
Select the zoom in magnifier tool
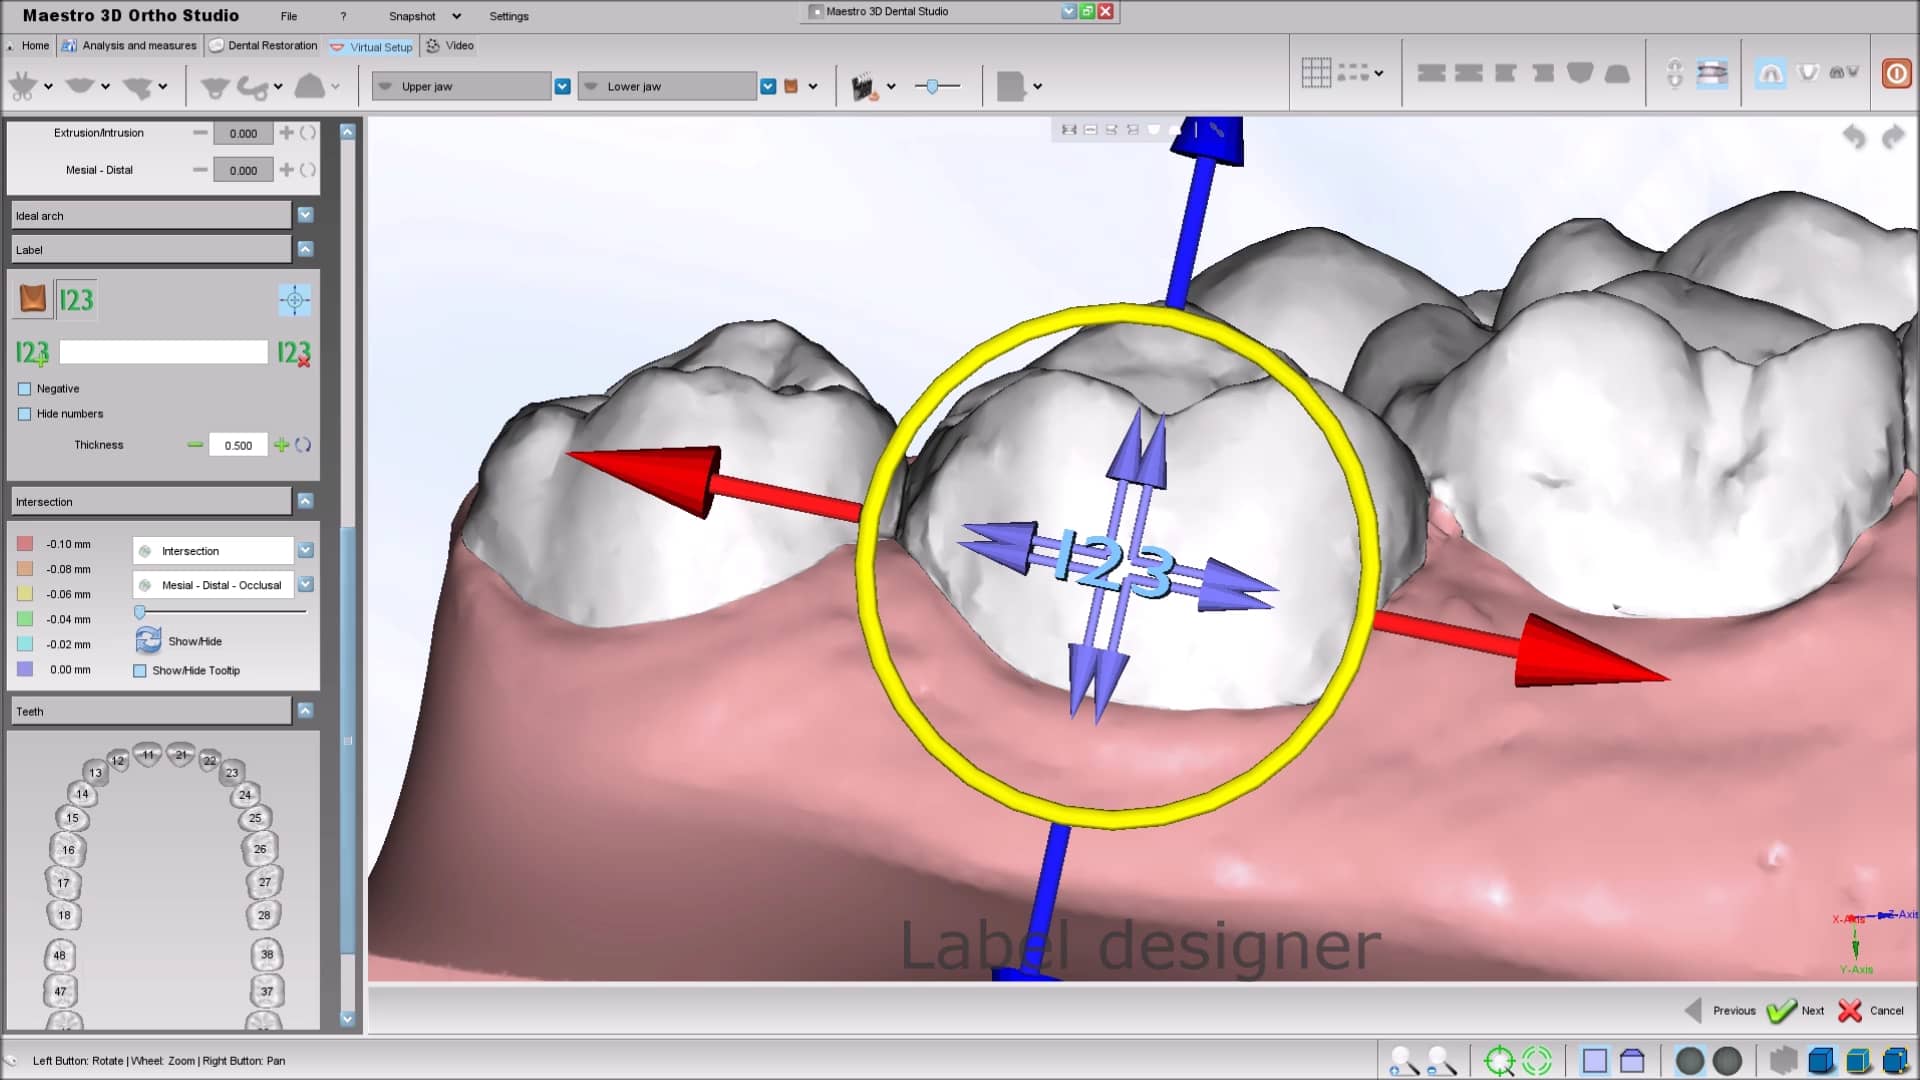pos(1402,1060)
